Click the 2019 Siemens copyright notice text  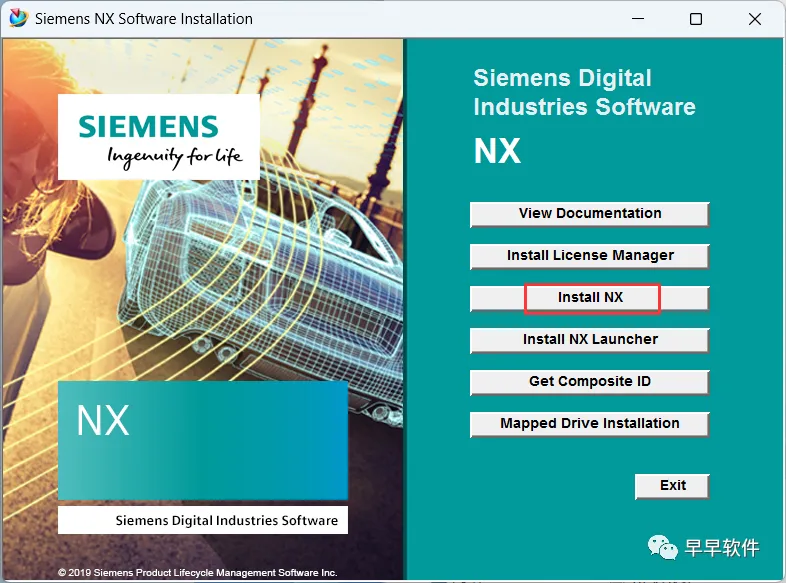pyautogui.click(x=198, y=572)
